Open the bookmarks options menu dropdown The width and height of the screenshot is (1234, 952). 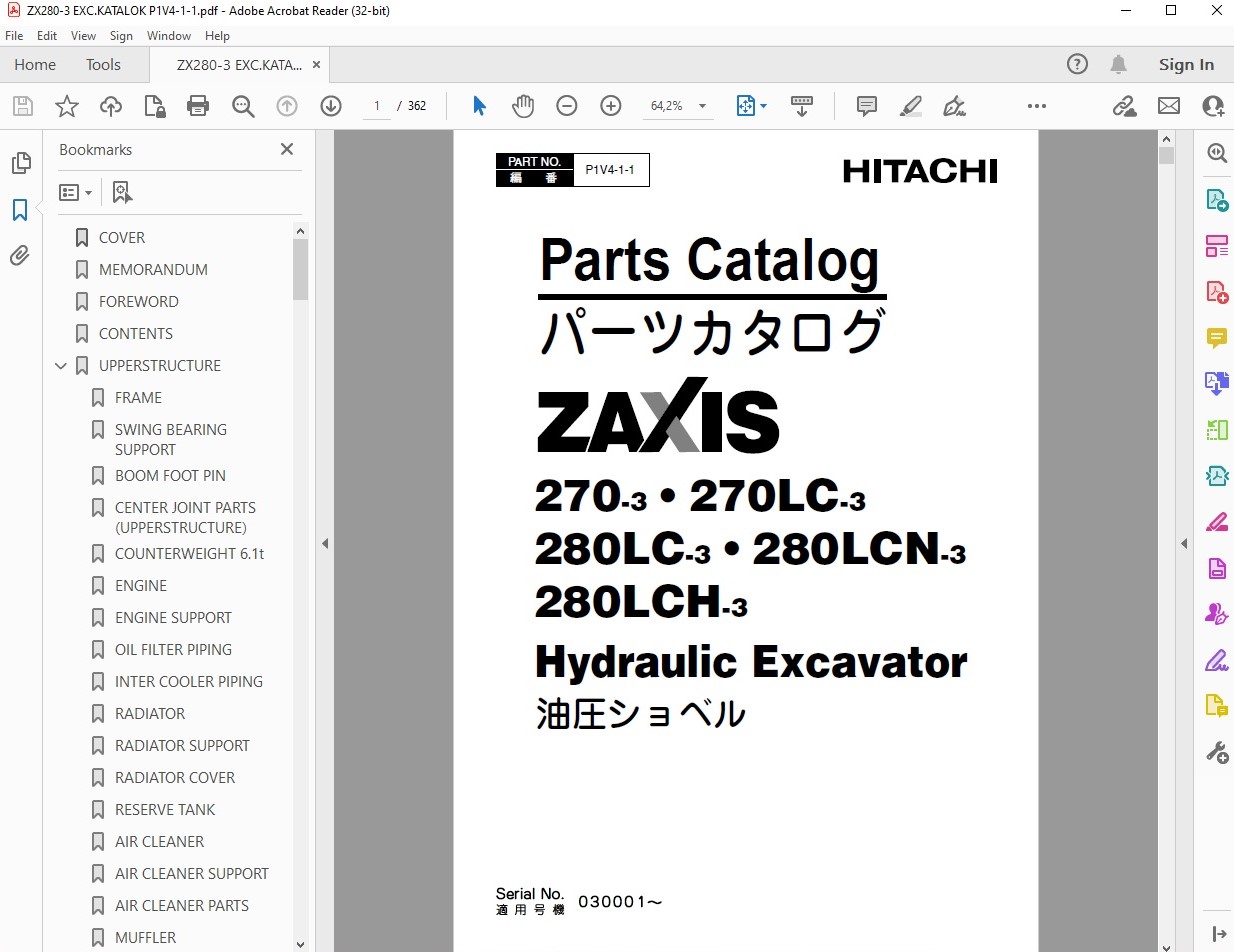point(75,192)
